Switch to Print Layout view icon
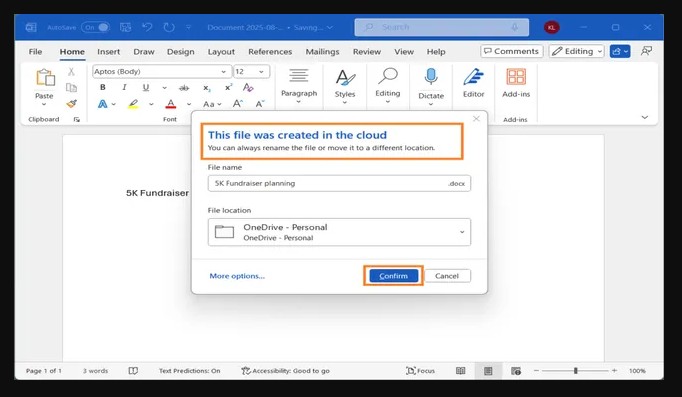 (x=488, y=371)
